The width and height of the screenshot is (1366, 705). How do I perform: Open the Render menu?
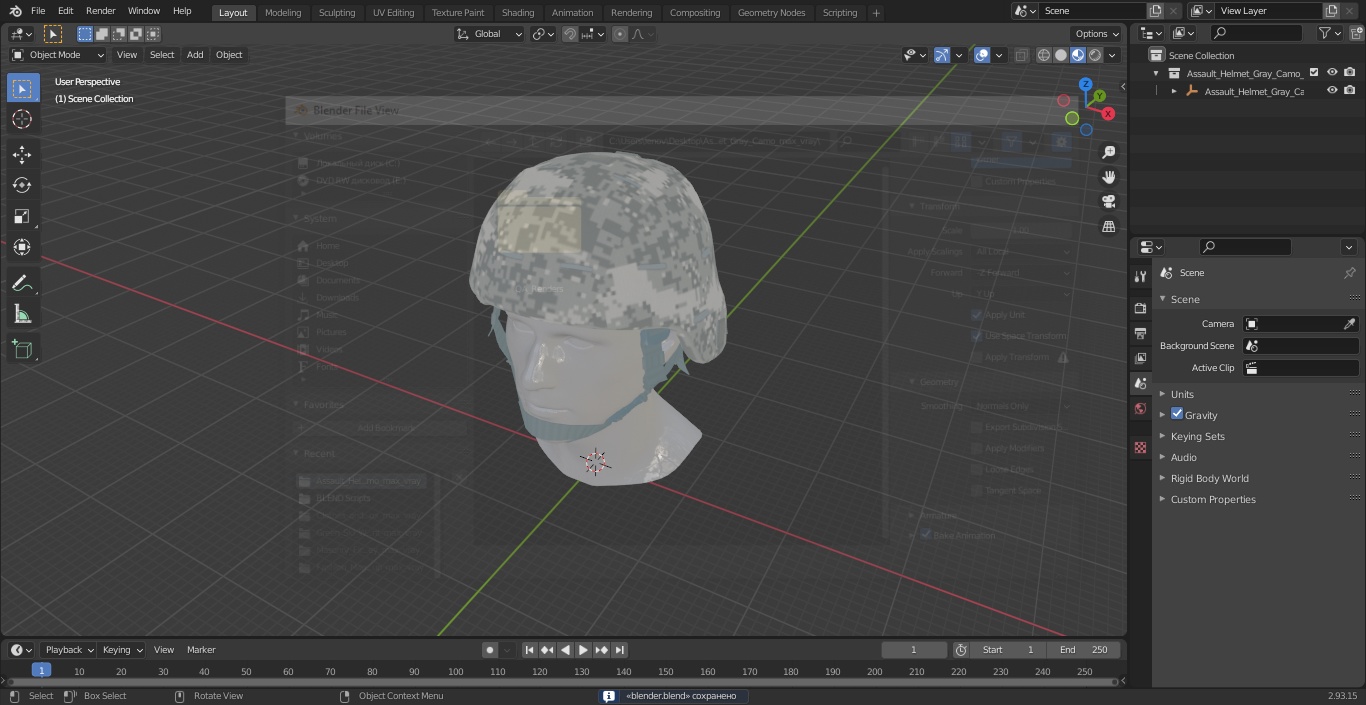(100, 11)
